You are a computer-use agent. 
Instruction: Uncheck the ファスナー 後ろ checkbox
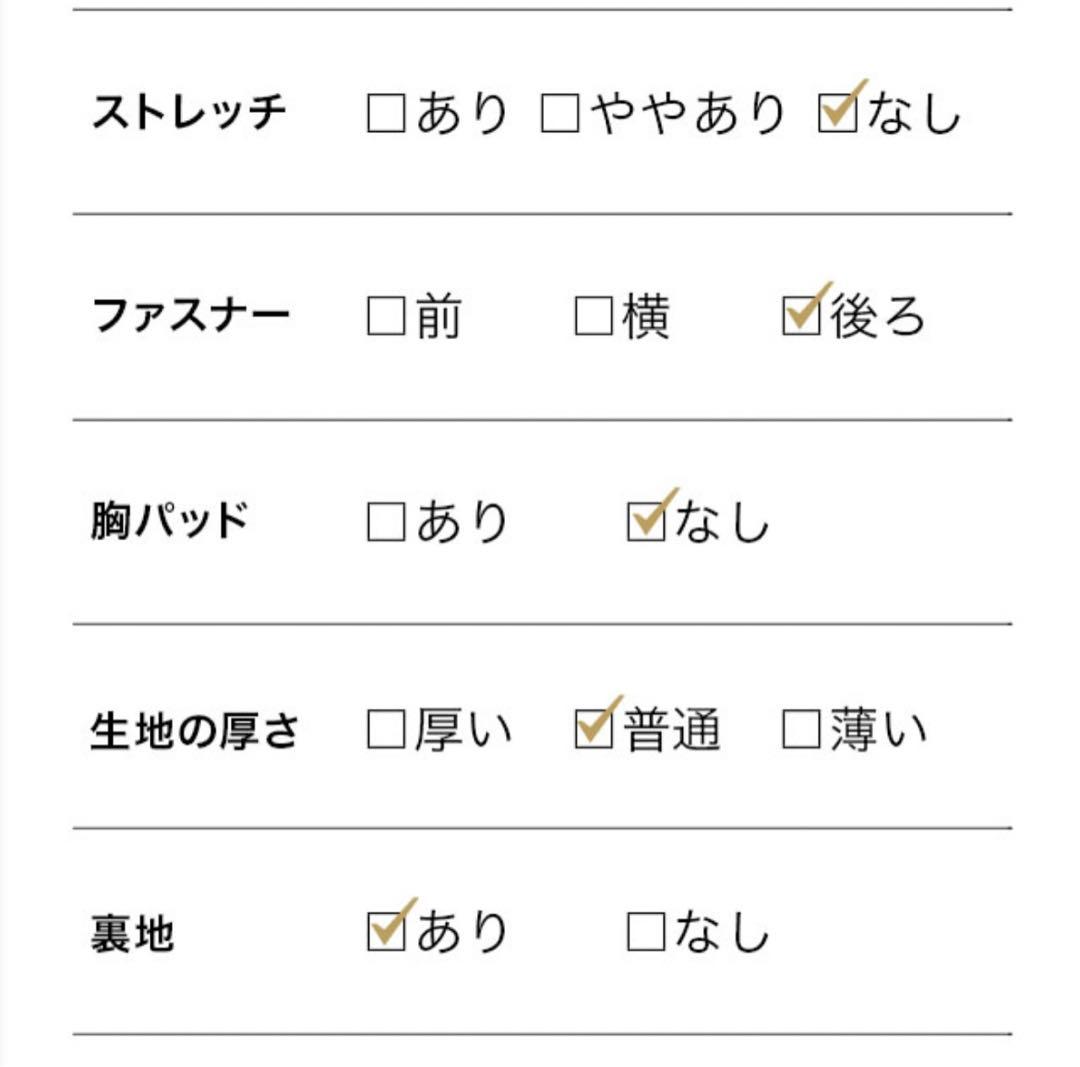tap(802, 316)
